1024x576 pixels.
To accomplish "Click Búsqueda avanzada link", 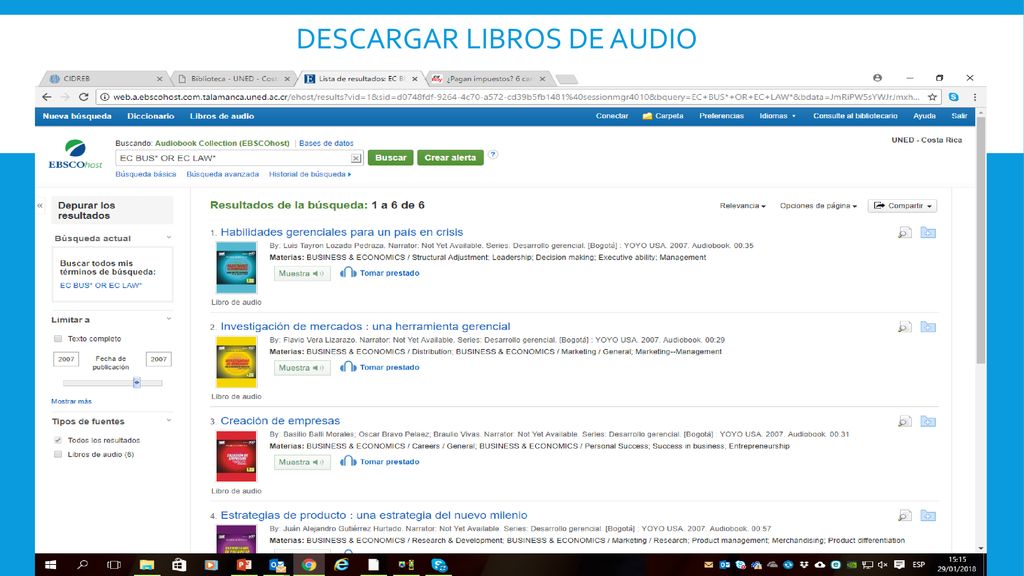I will [x=223, y=174].
